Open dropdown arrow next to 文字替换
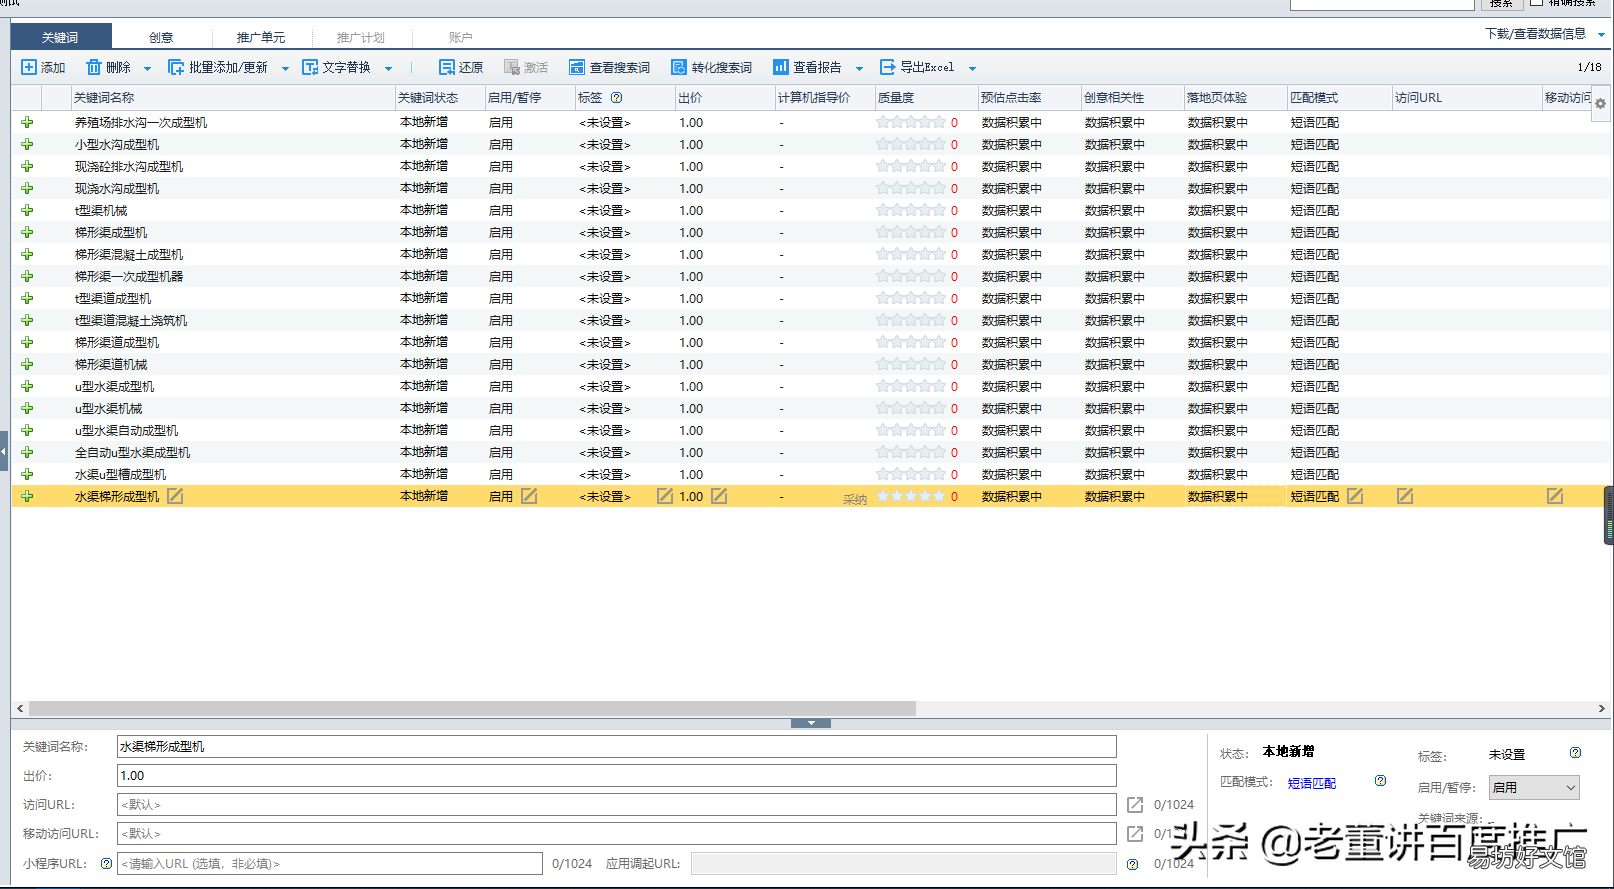The width and height of the screenshot is (1614, 889). click(x=388, y=68)
